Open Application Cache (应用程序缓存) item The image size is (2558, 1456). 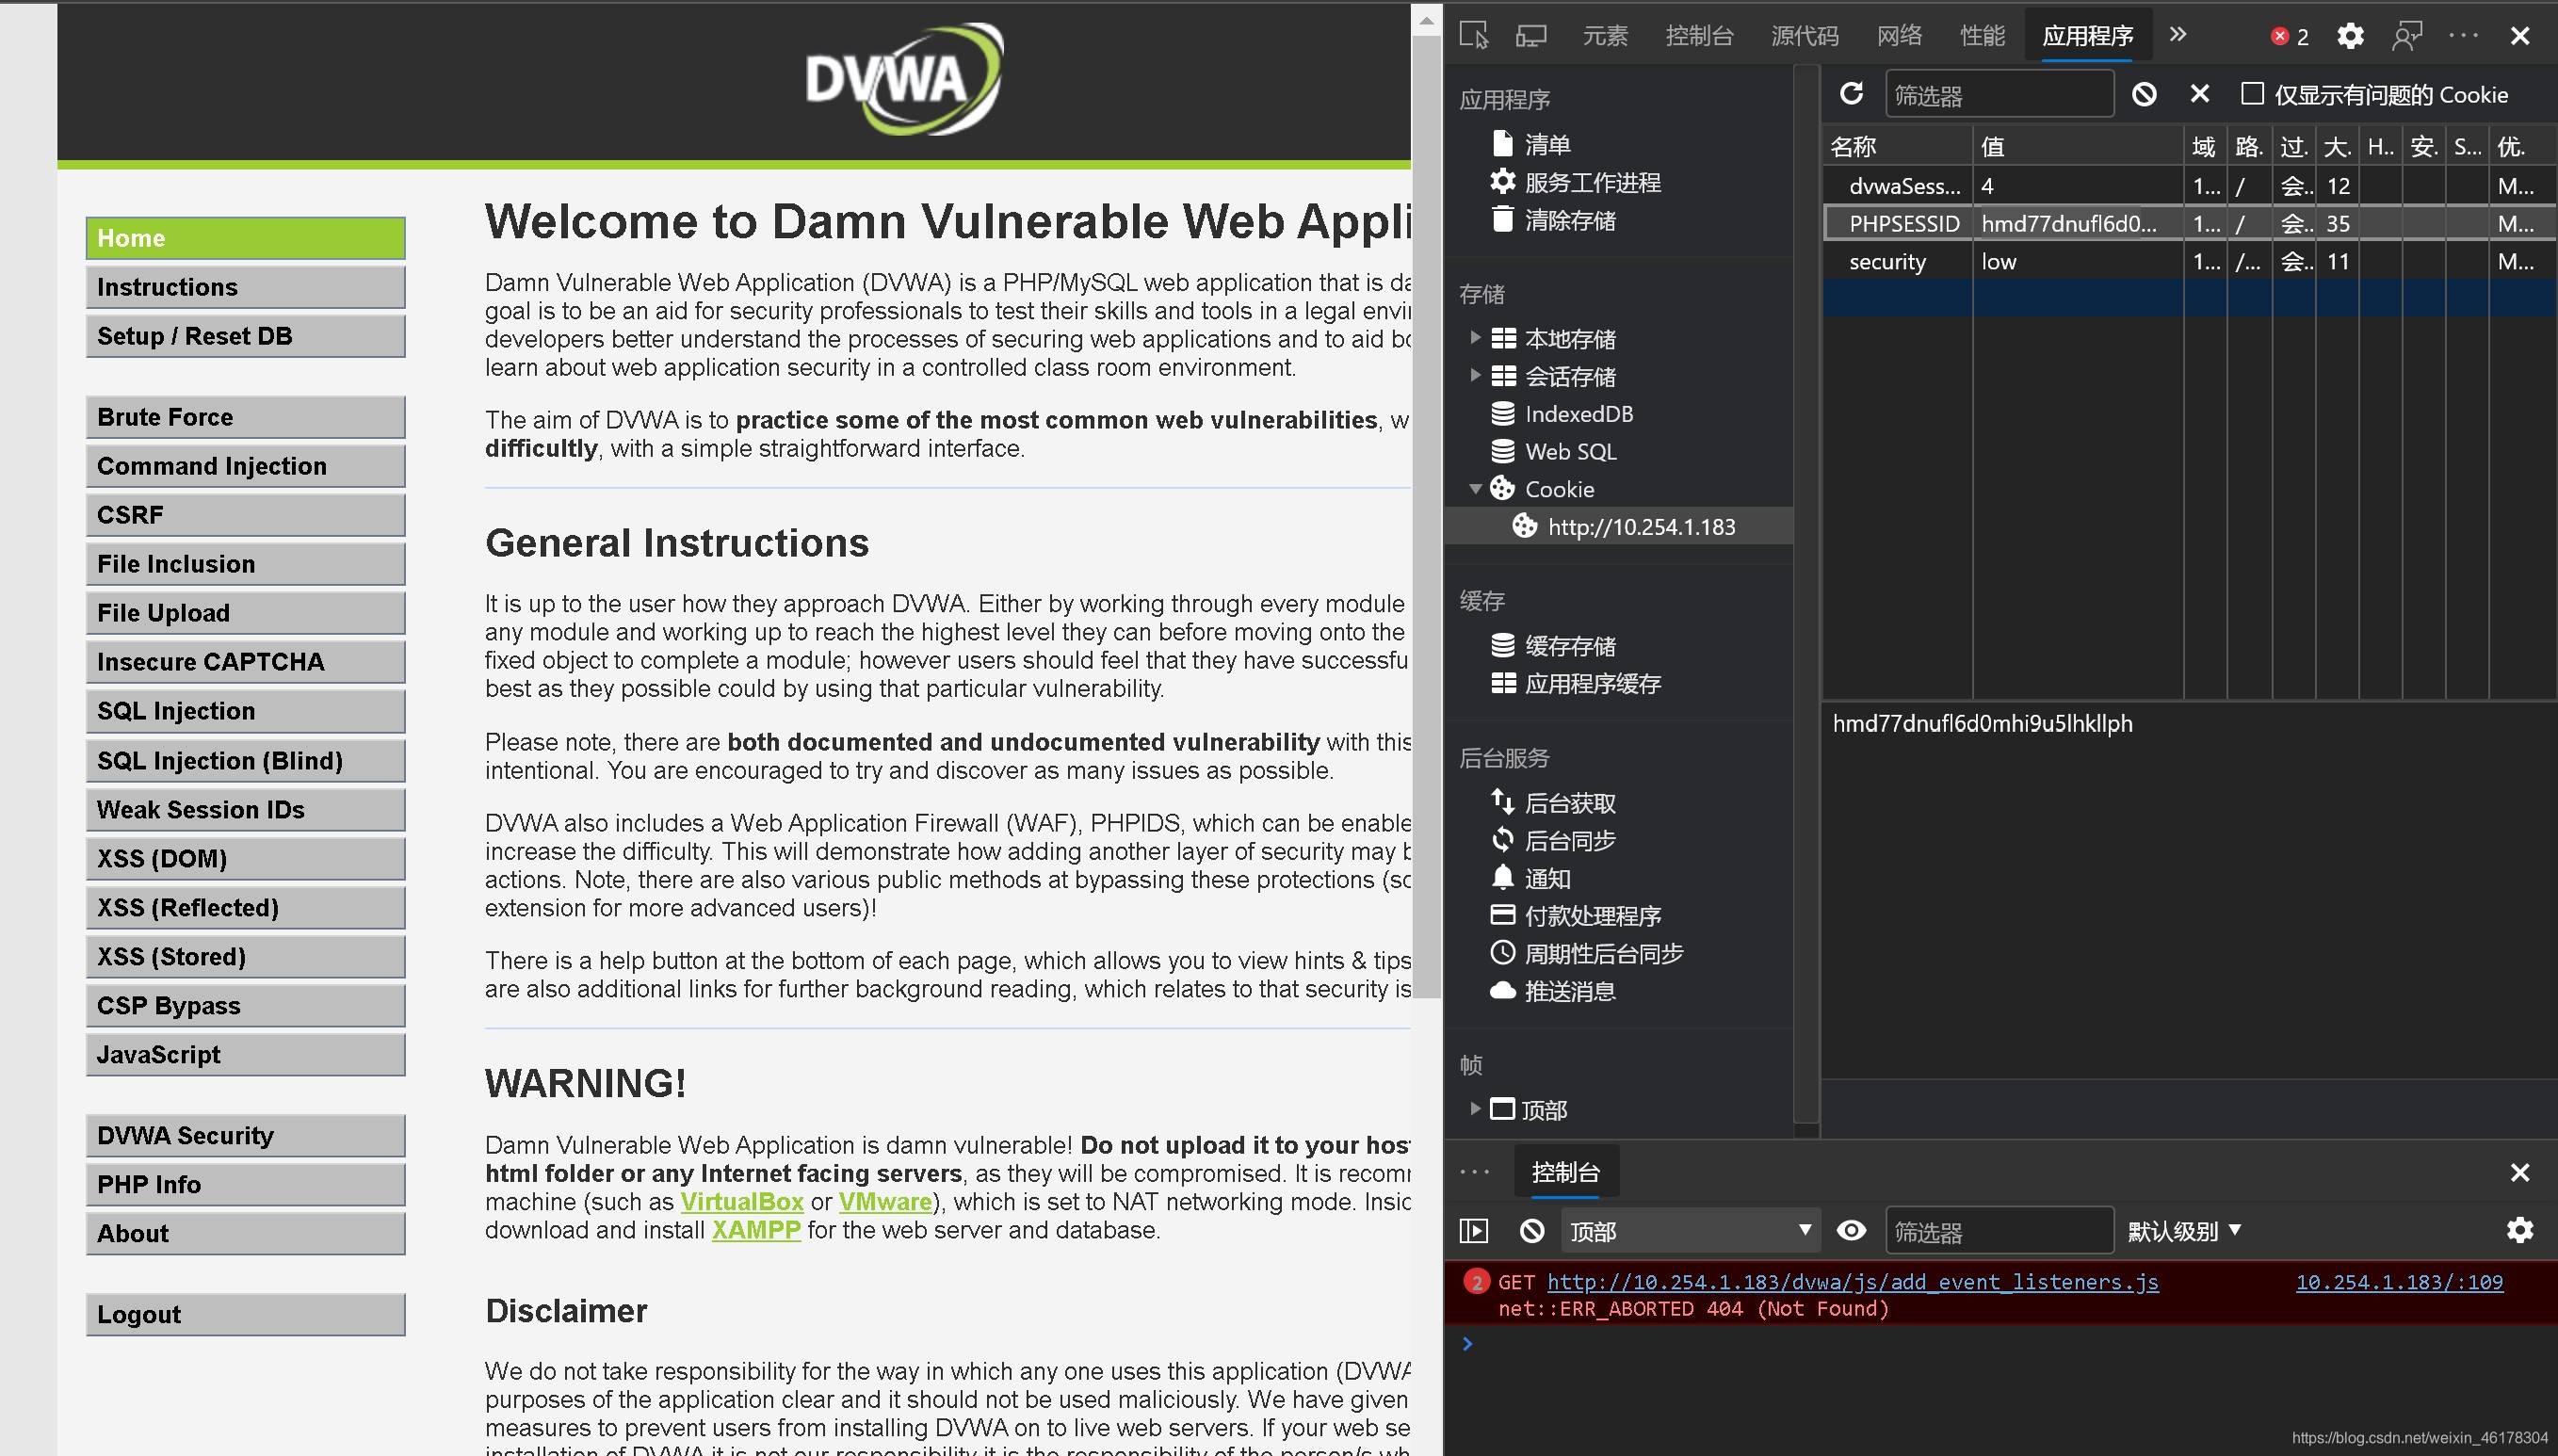tap(1576, 684)
